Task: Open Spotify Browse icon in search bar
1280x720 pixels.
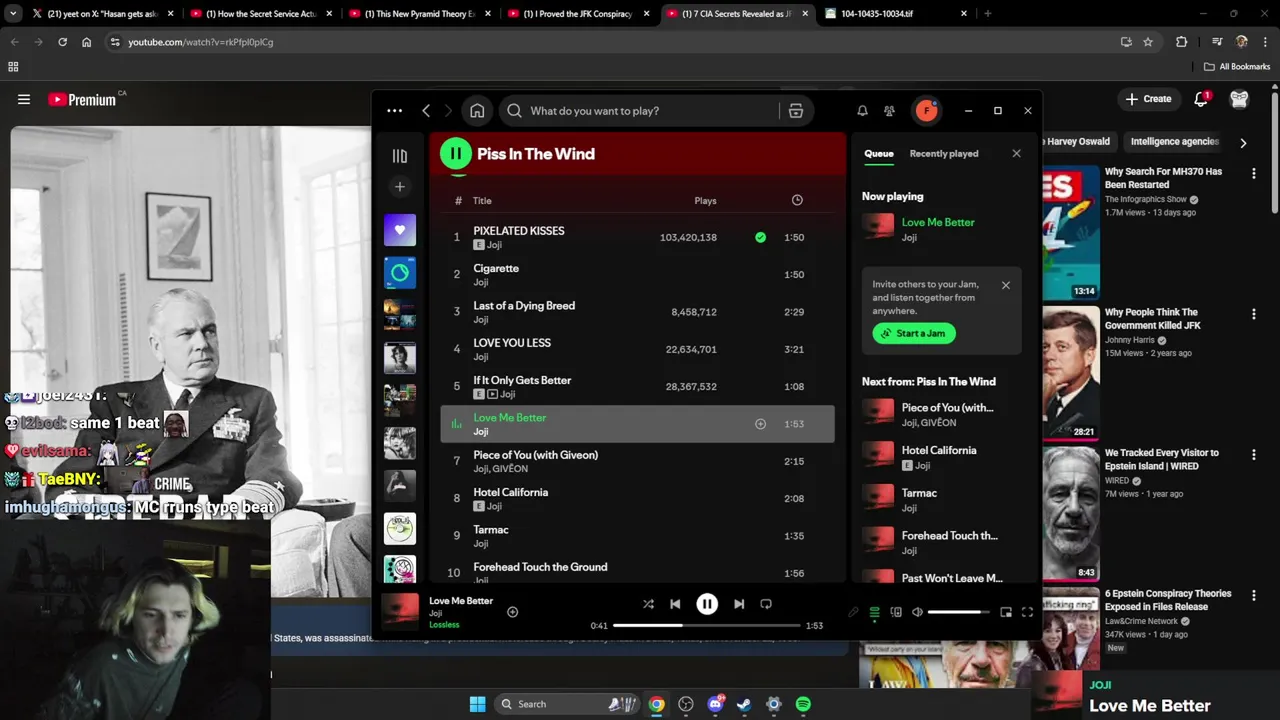Action: tap(796, 111)
